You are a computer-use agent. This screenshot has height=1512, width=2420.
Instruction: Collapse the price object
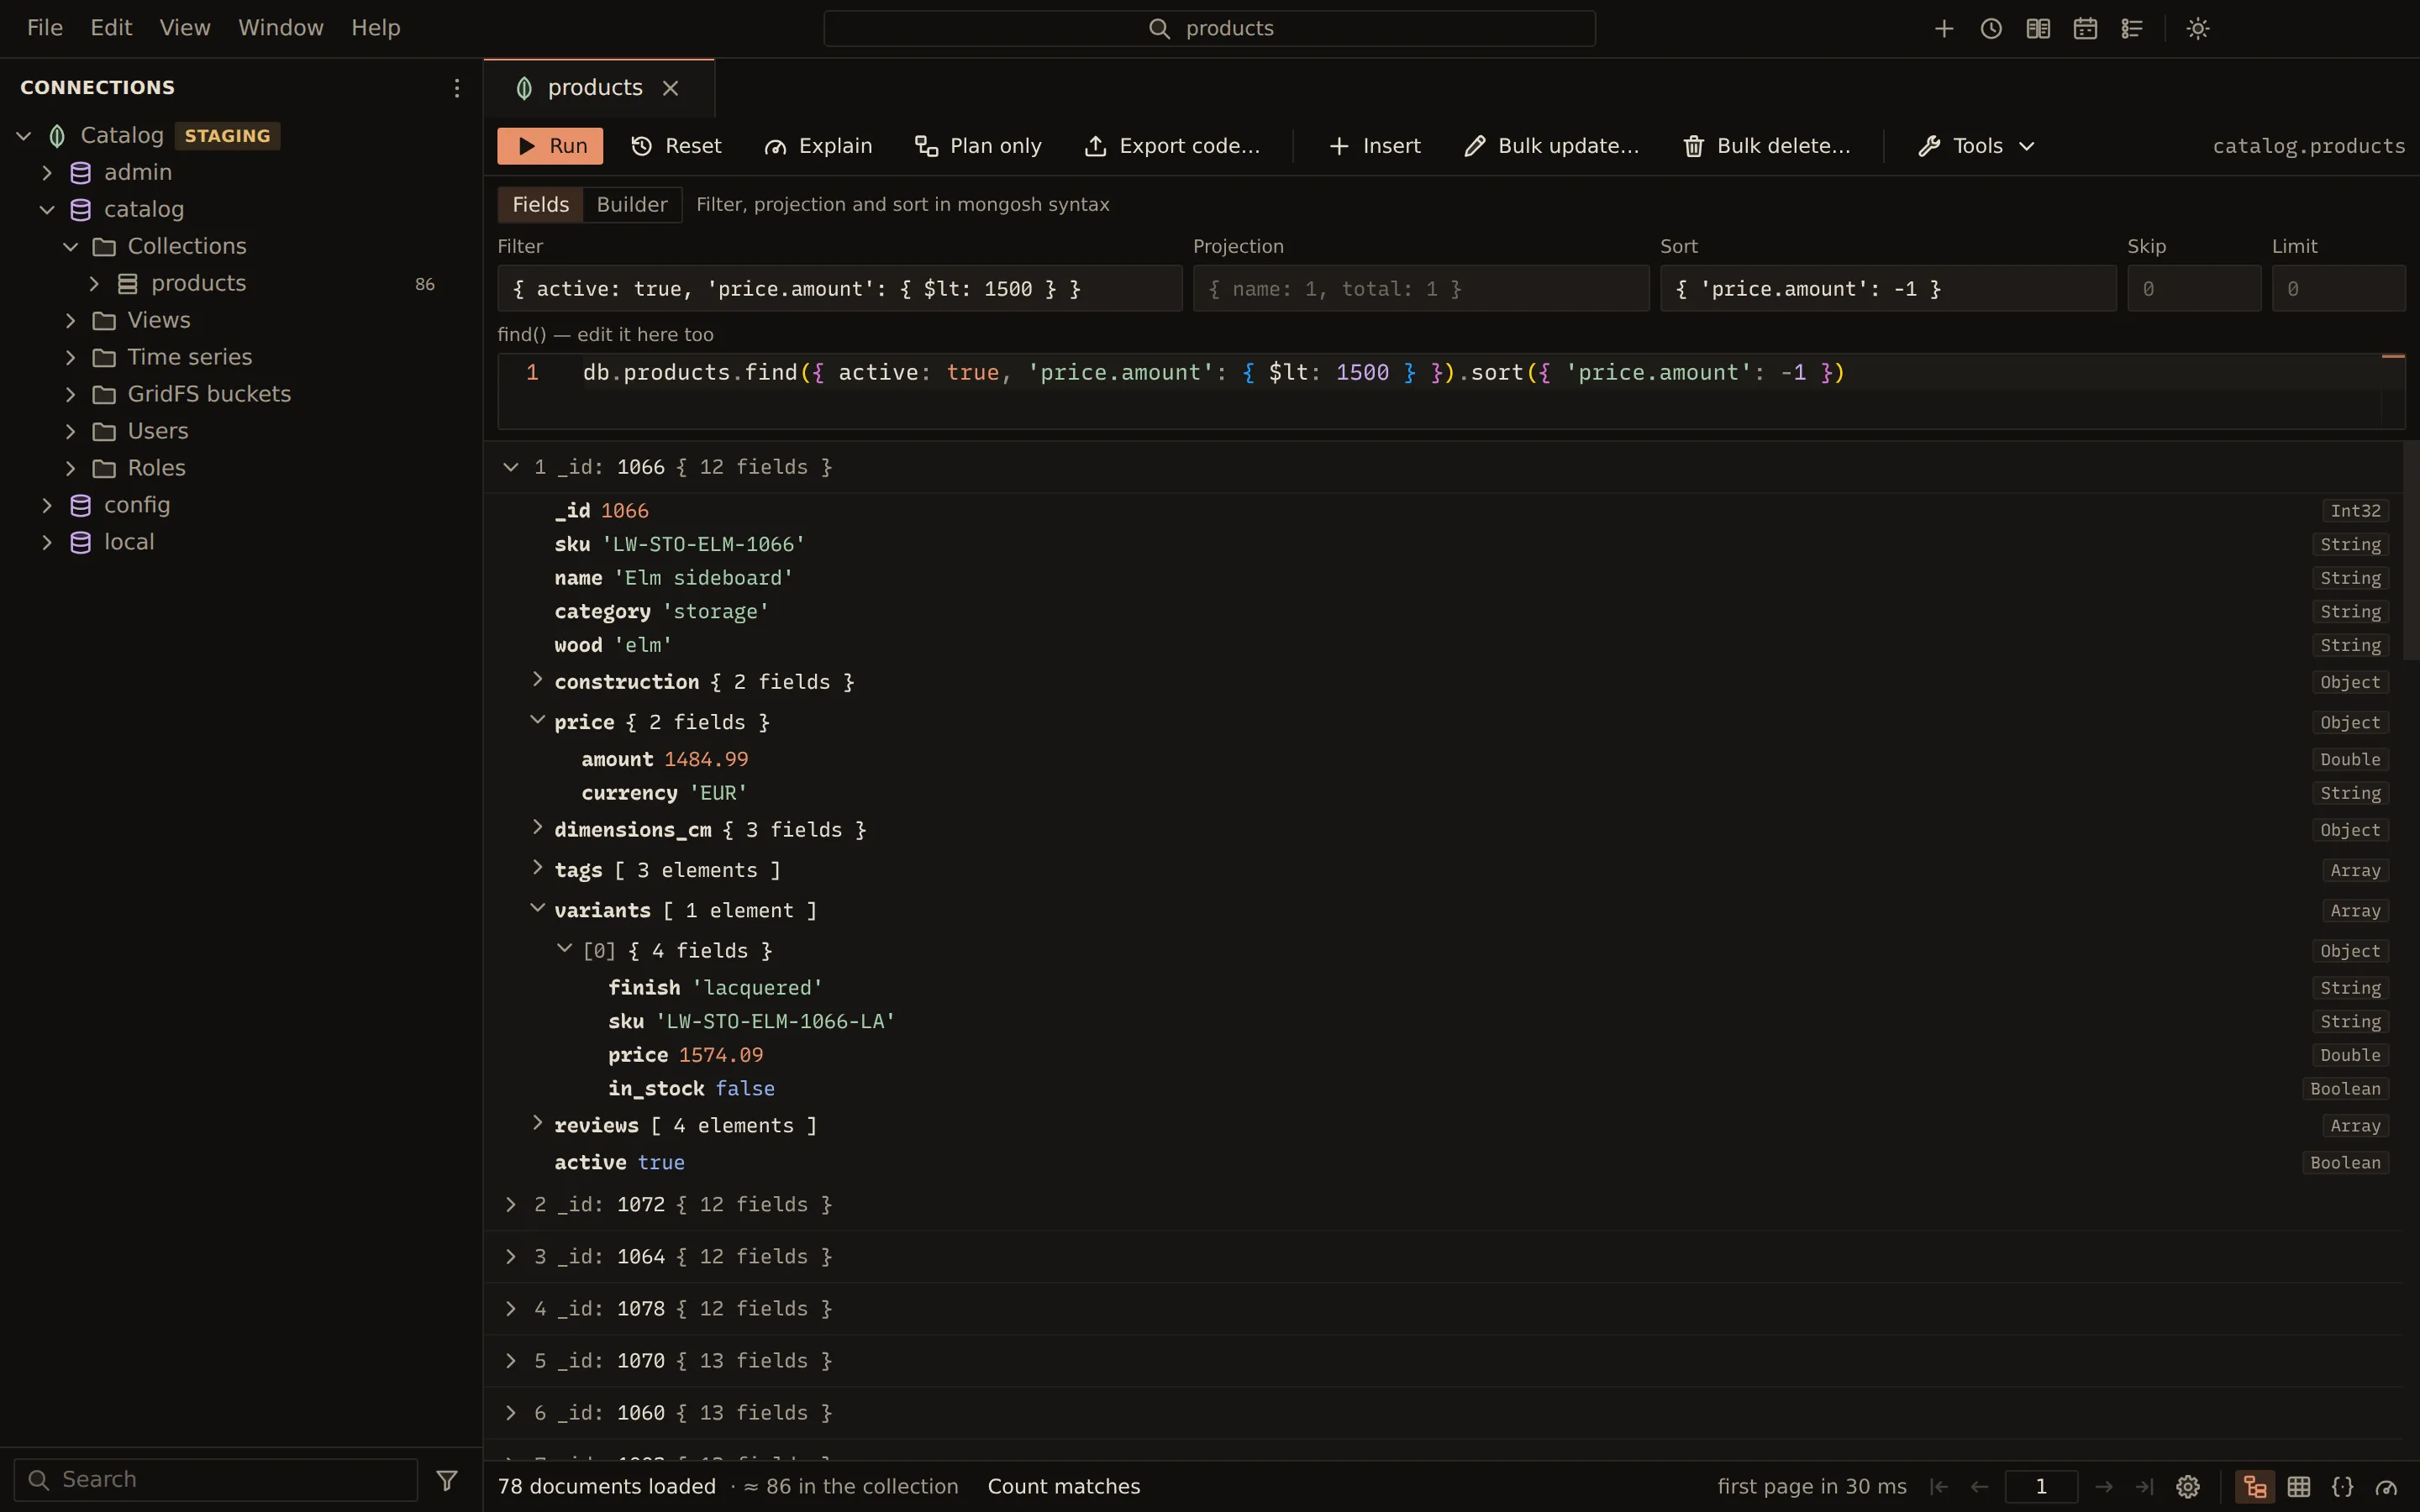pyautogui.click(x=537, y=720)
